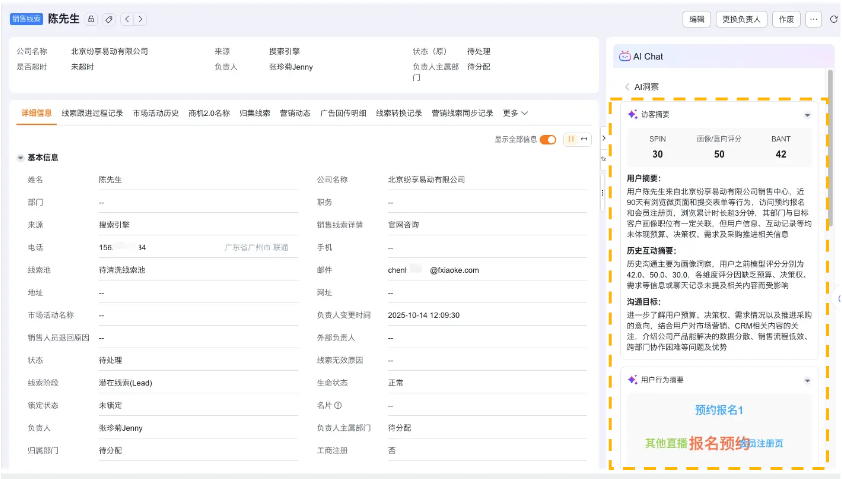842x479 pixels.
Task: Select the two-column layout icon
Action: 570,139
